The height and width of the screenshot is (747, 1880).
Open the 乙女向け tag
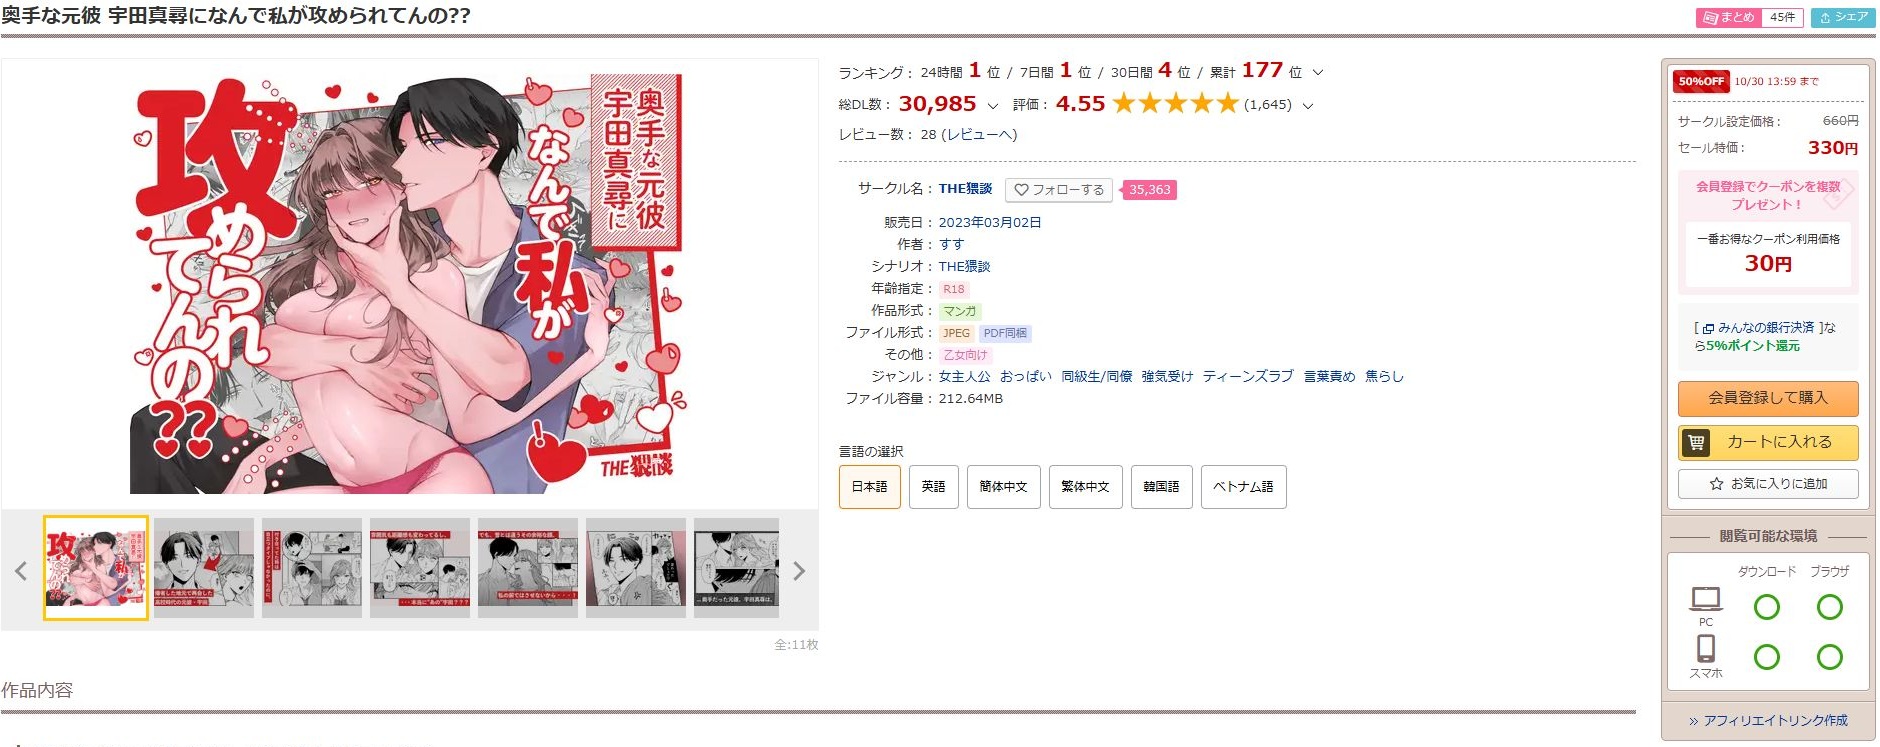coord(965,355)
